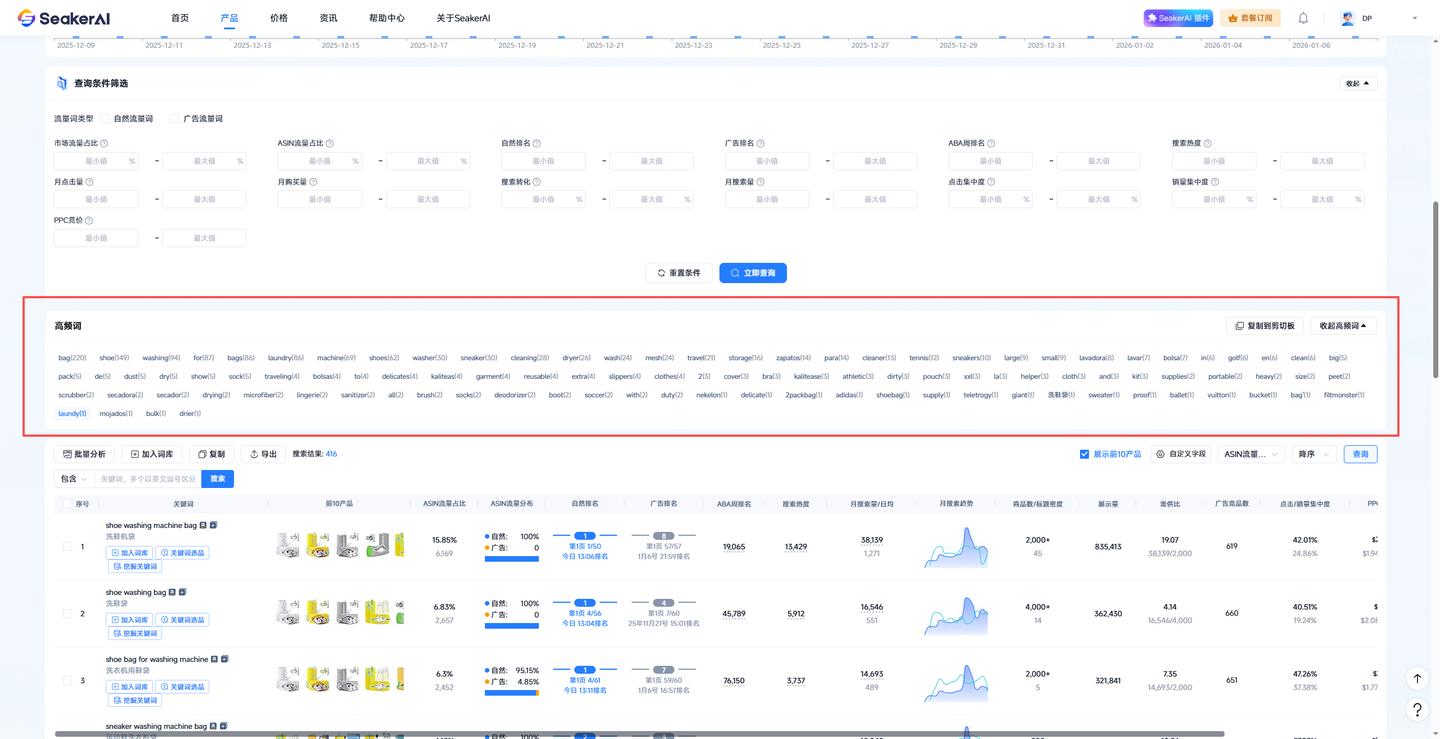The height and width of the screenshot is (739, 1440).
Task: Open the 降序 sort order dropdown
Action: (x=1313, y=454)
